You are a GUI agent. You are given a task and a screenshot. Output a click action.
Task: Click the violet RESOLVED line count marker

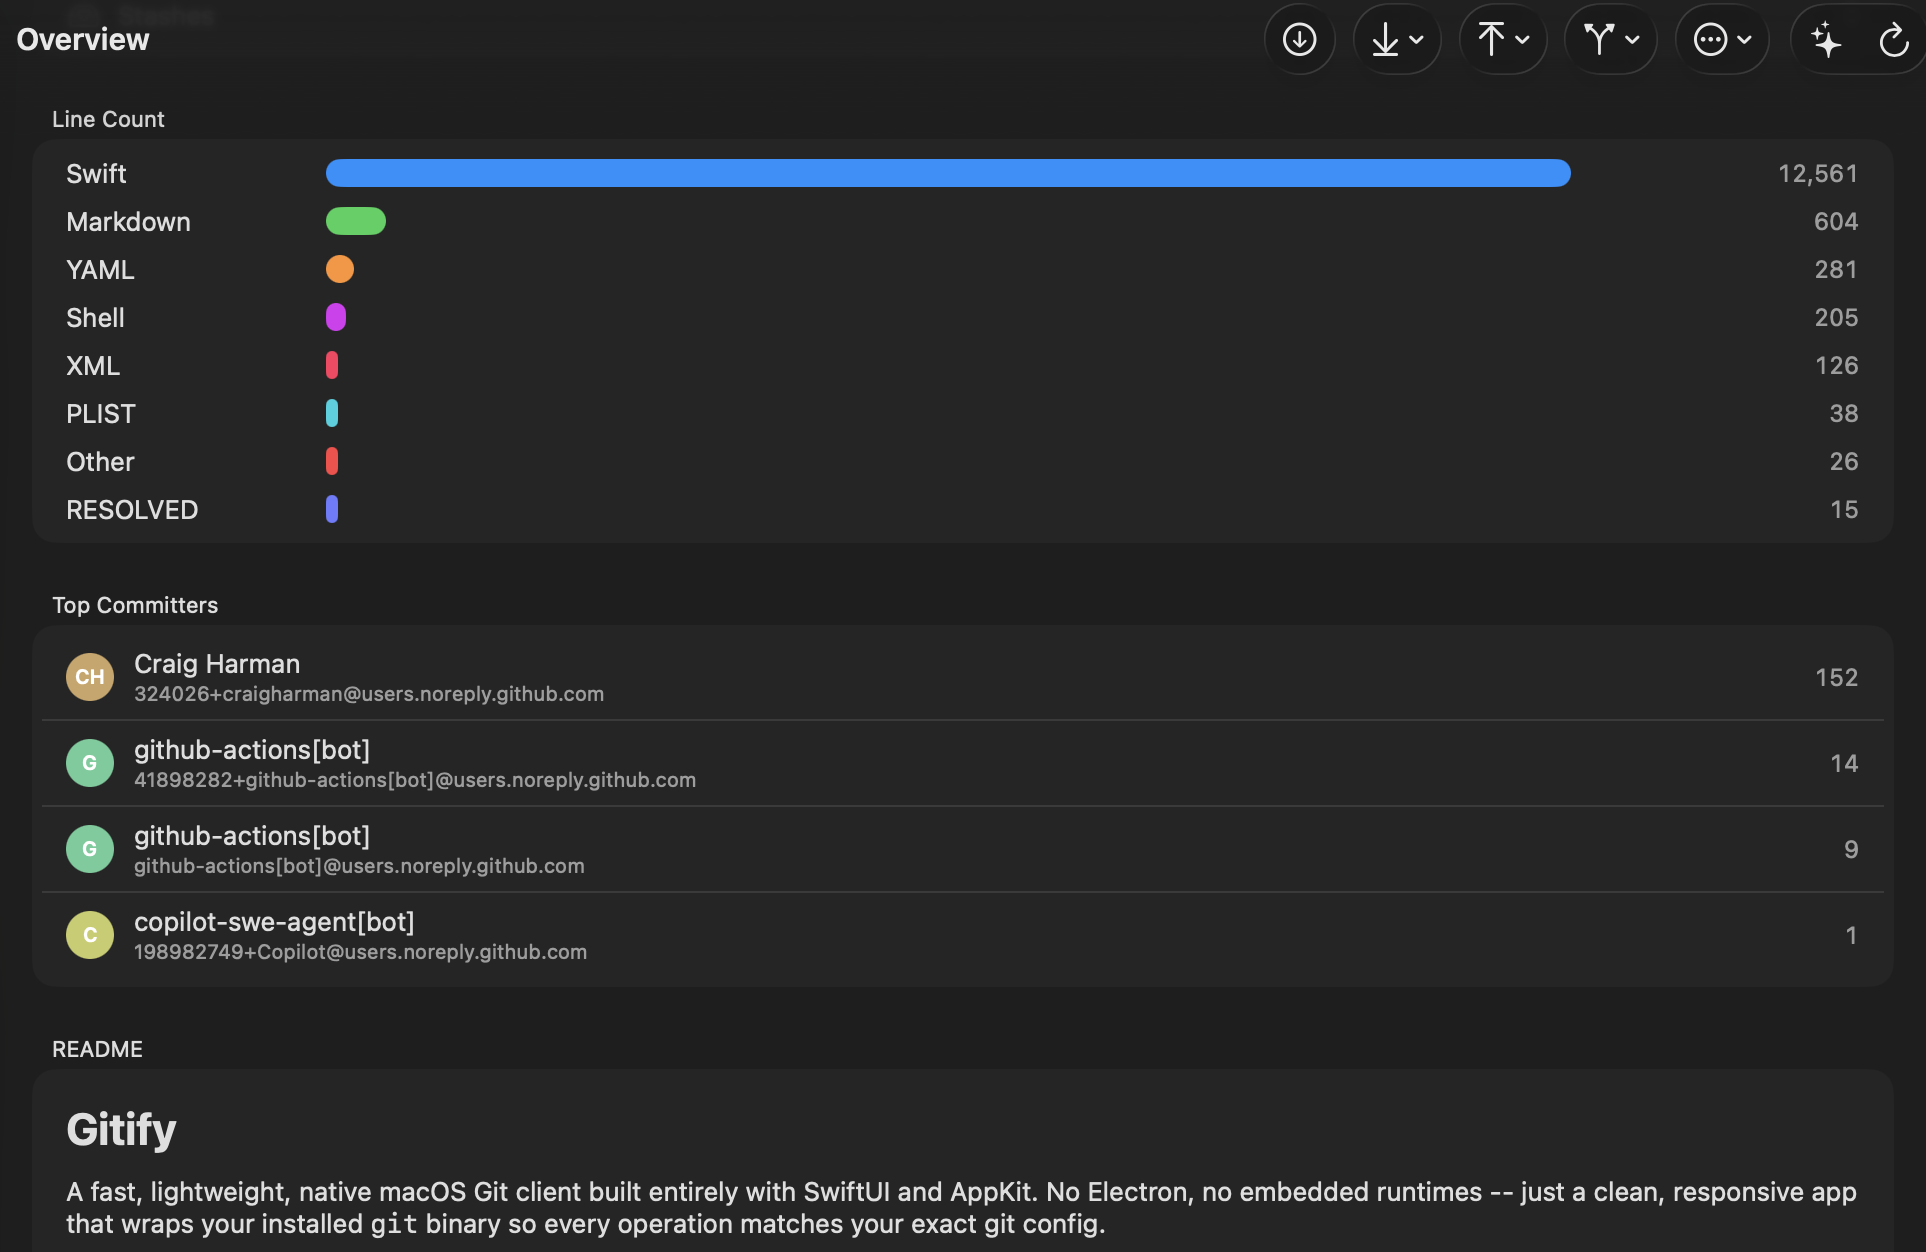332,509
